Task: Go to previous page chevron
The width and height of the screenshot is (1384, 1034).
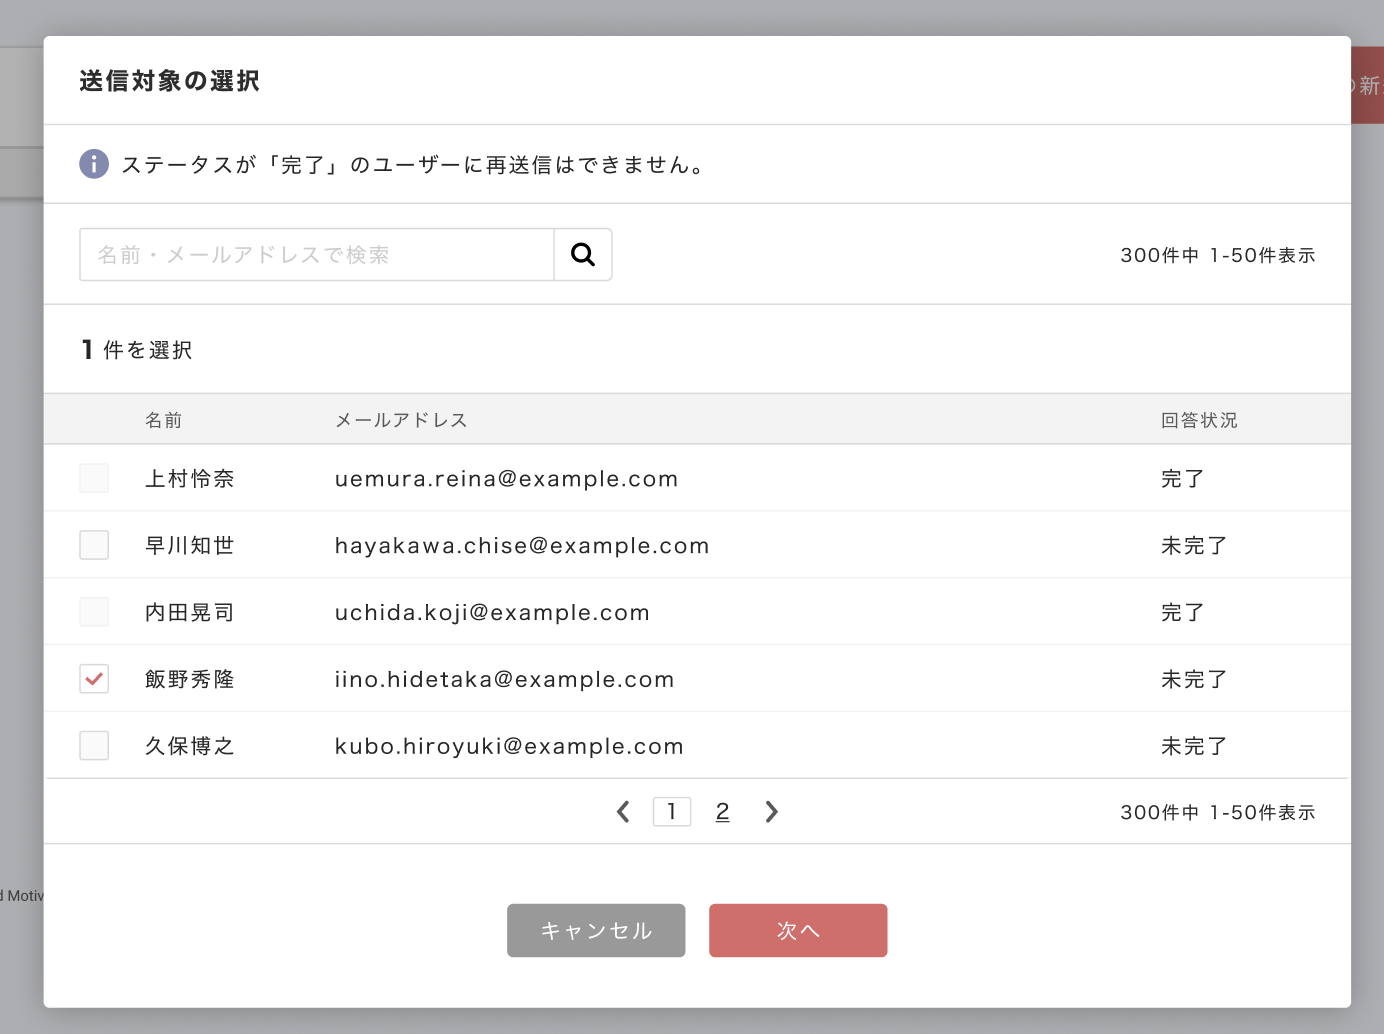Action: point(623,812)
